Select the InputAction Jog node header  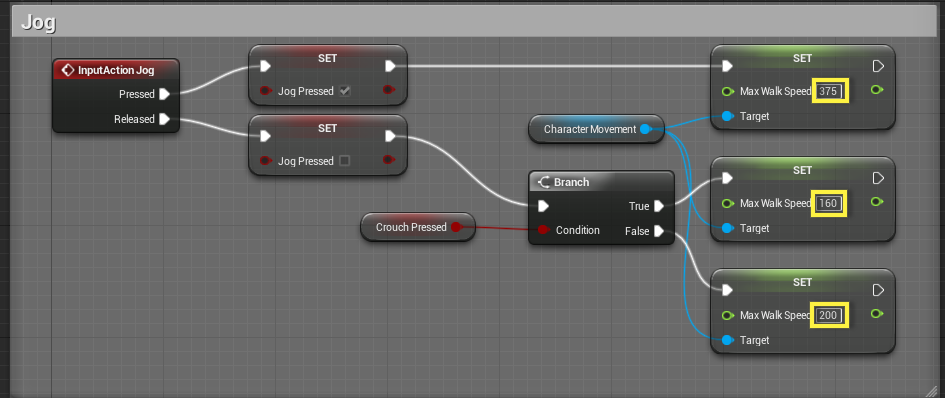(x=116, y=71)
